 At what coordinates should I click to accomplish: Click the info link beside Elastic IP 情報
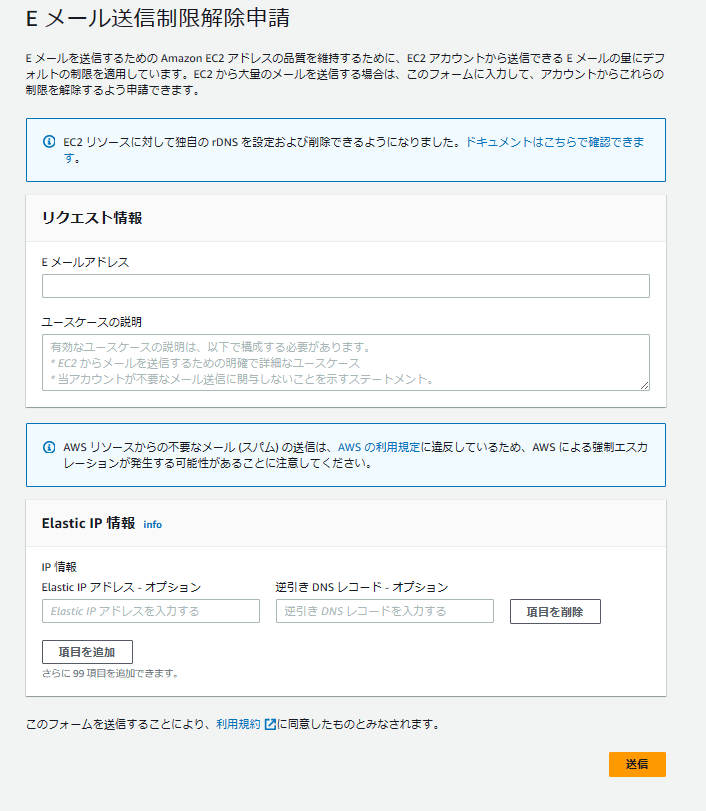coord(153,524)
